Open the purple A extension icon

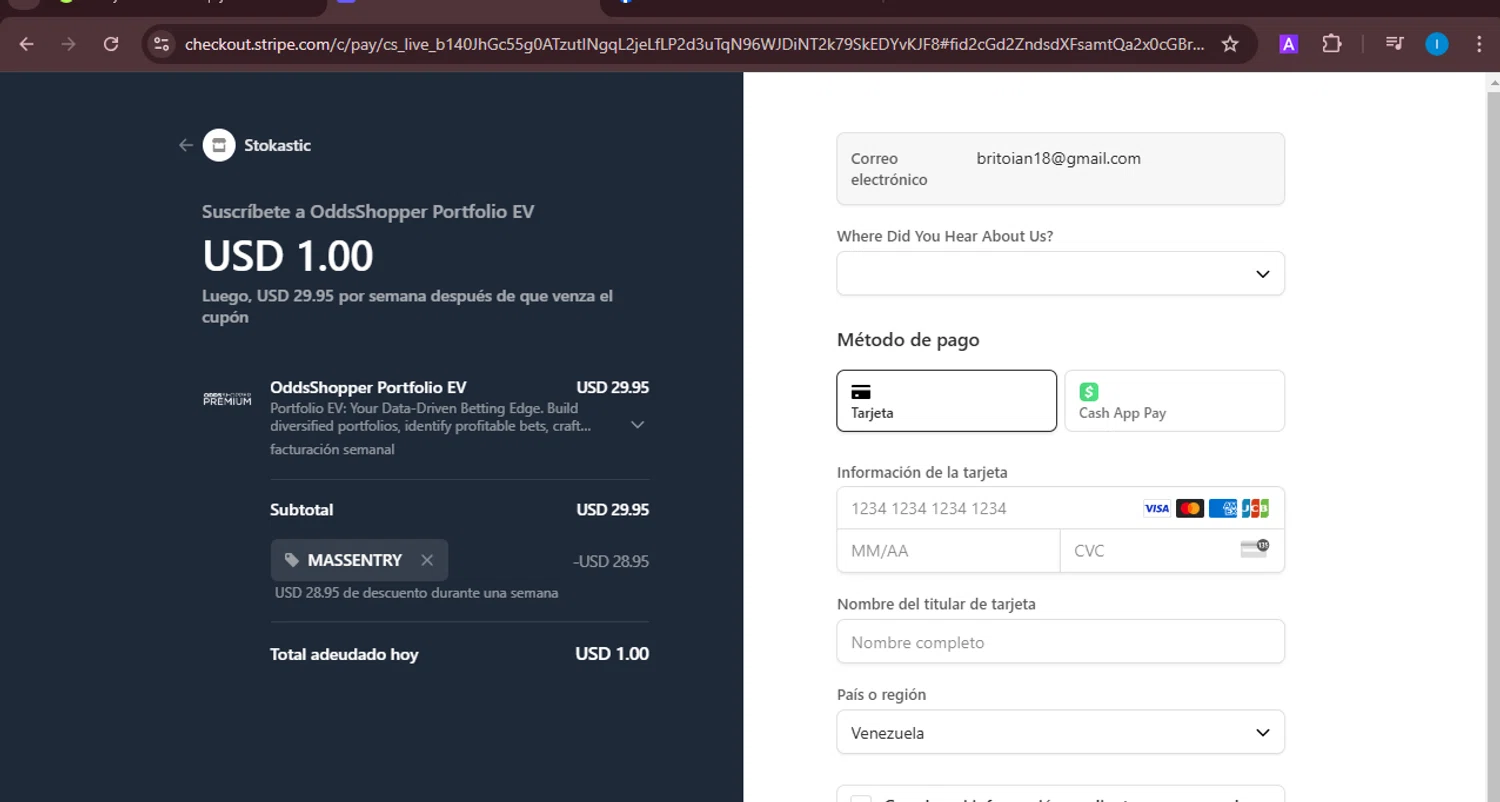(x=1289, y=44)
